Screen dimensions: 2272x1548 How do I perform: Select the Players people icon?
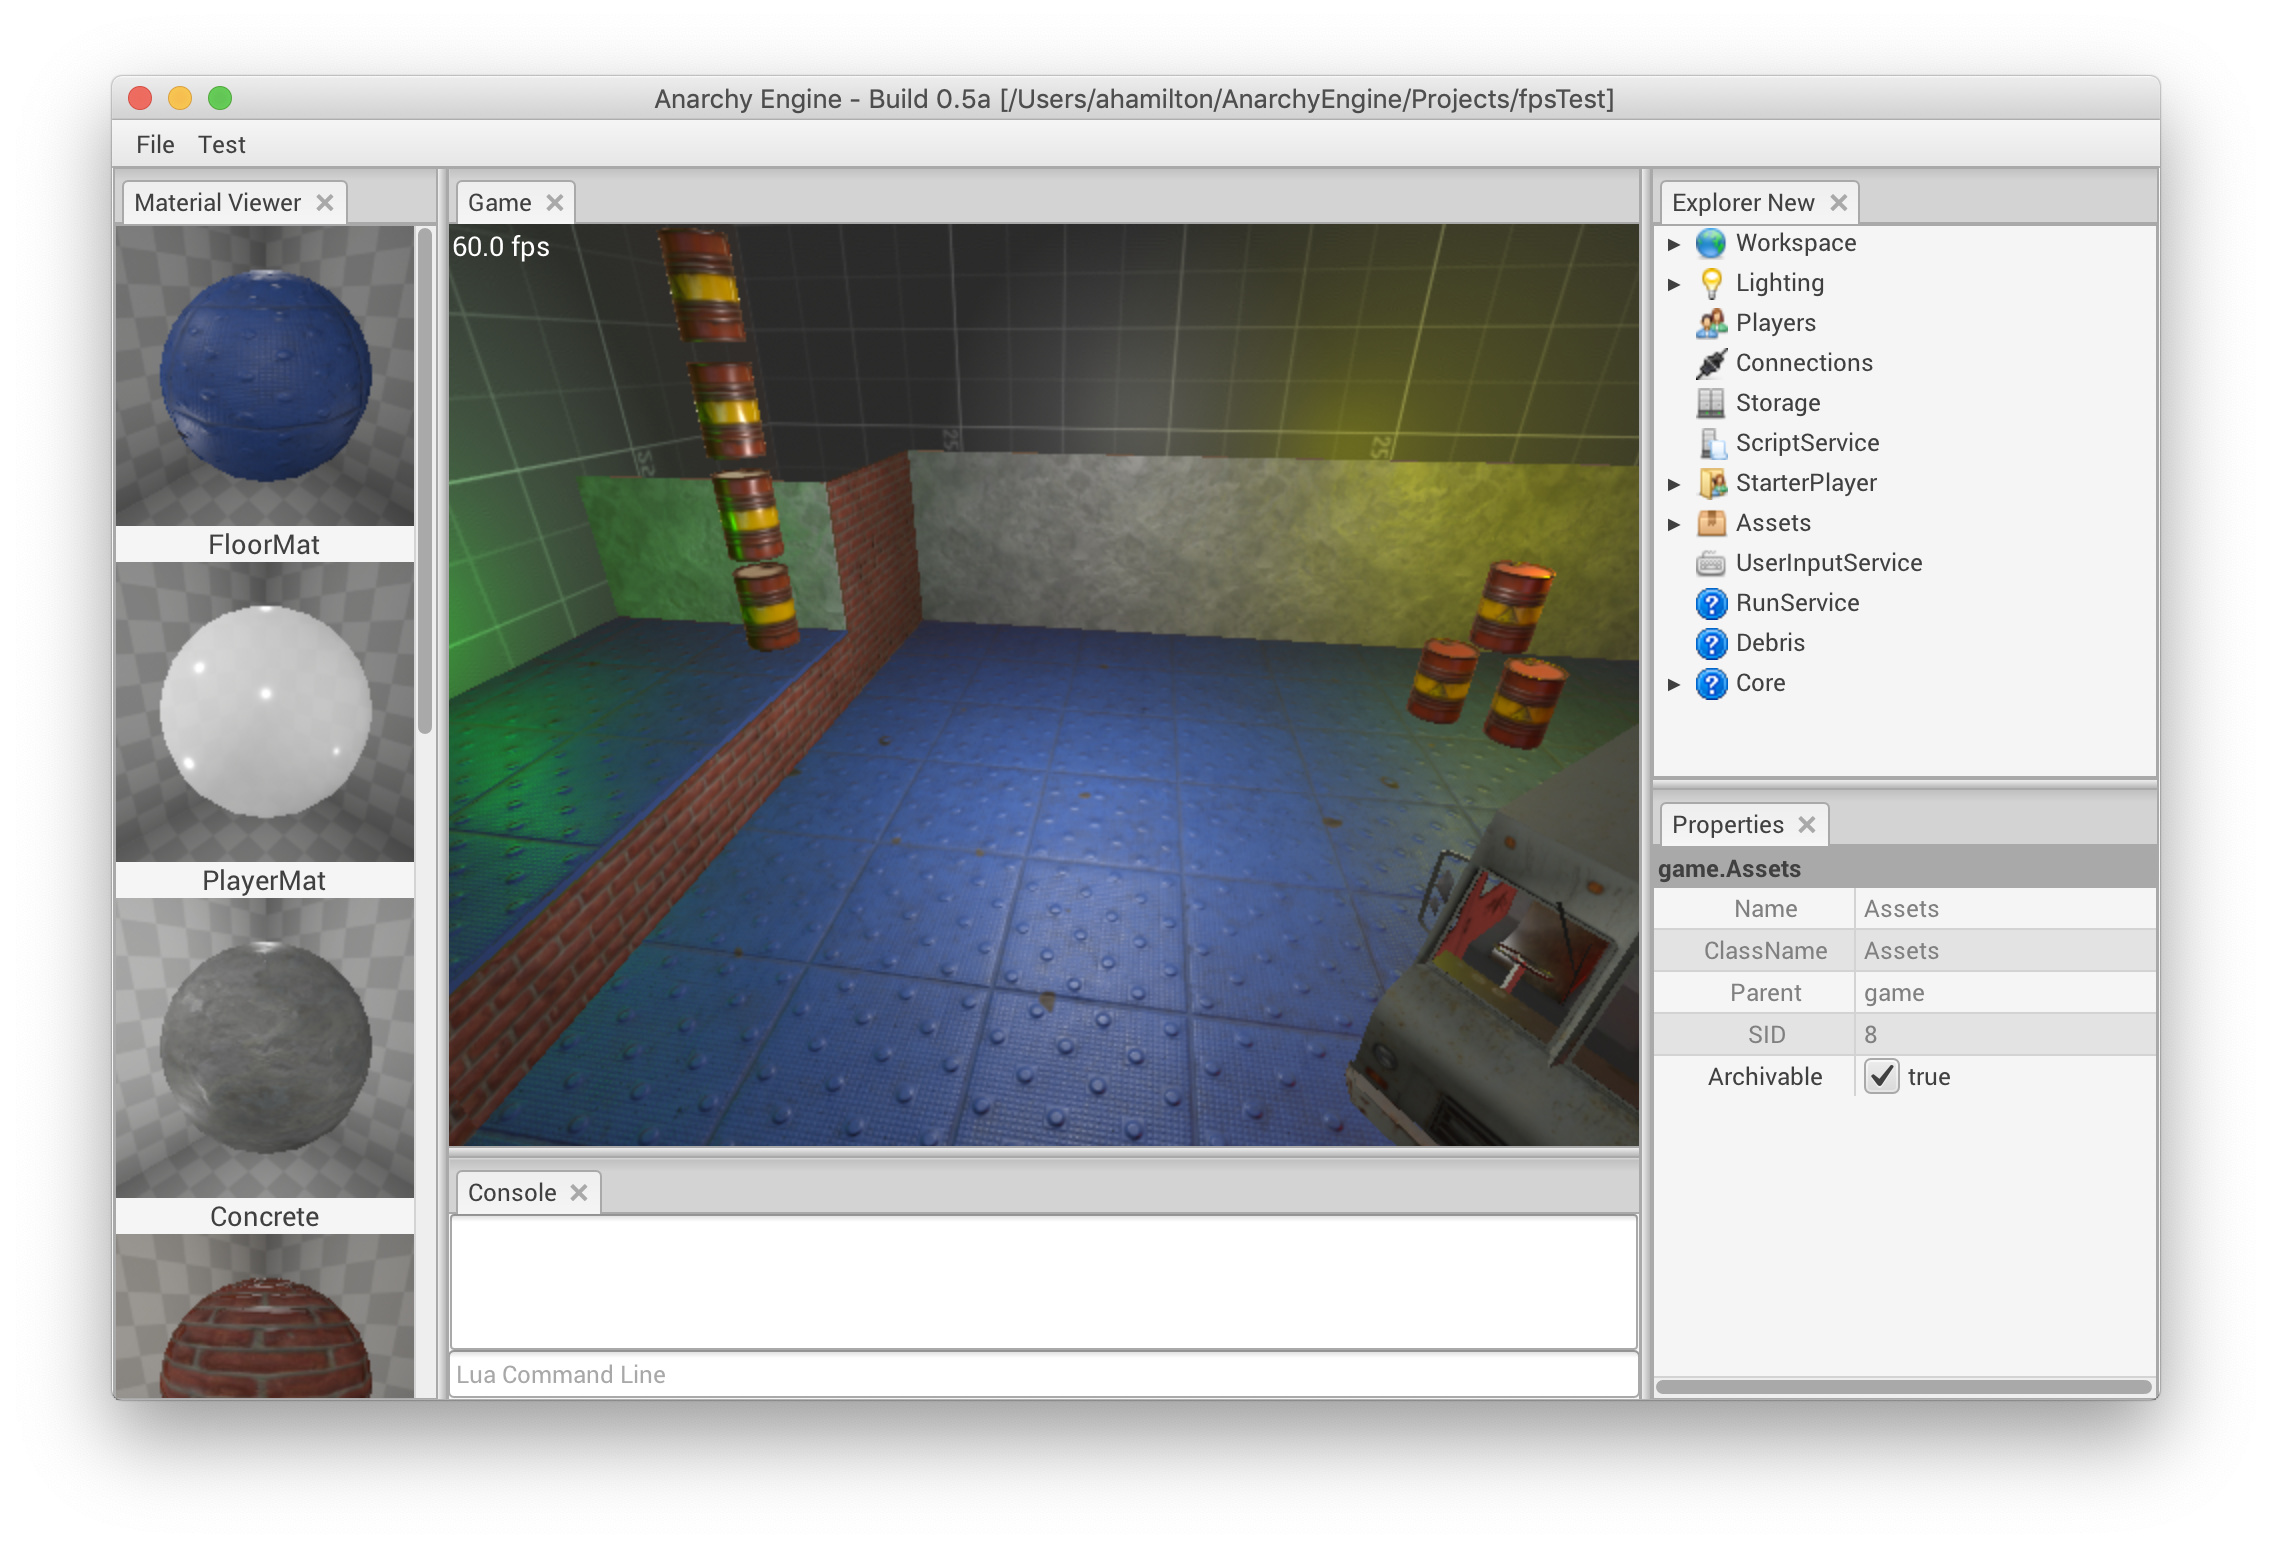1711,323
